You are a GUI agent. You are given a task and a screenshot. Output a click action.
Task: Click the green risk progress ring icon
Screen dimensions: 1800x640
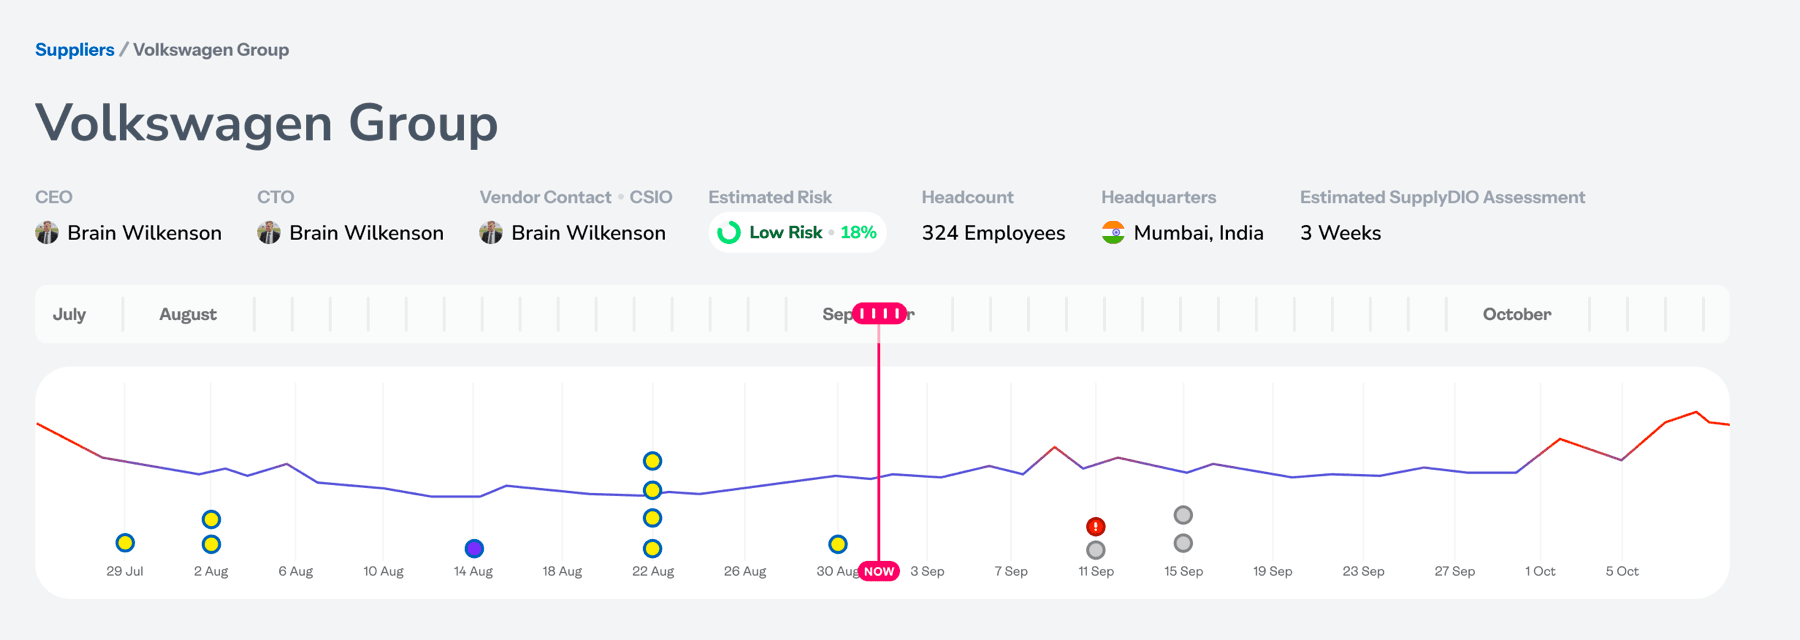(x=729, y=233)
